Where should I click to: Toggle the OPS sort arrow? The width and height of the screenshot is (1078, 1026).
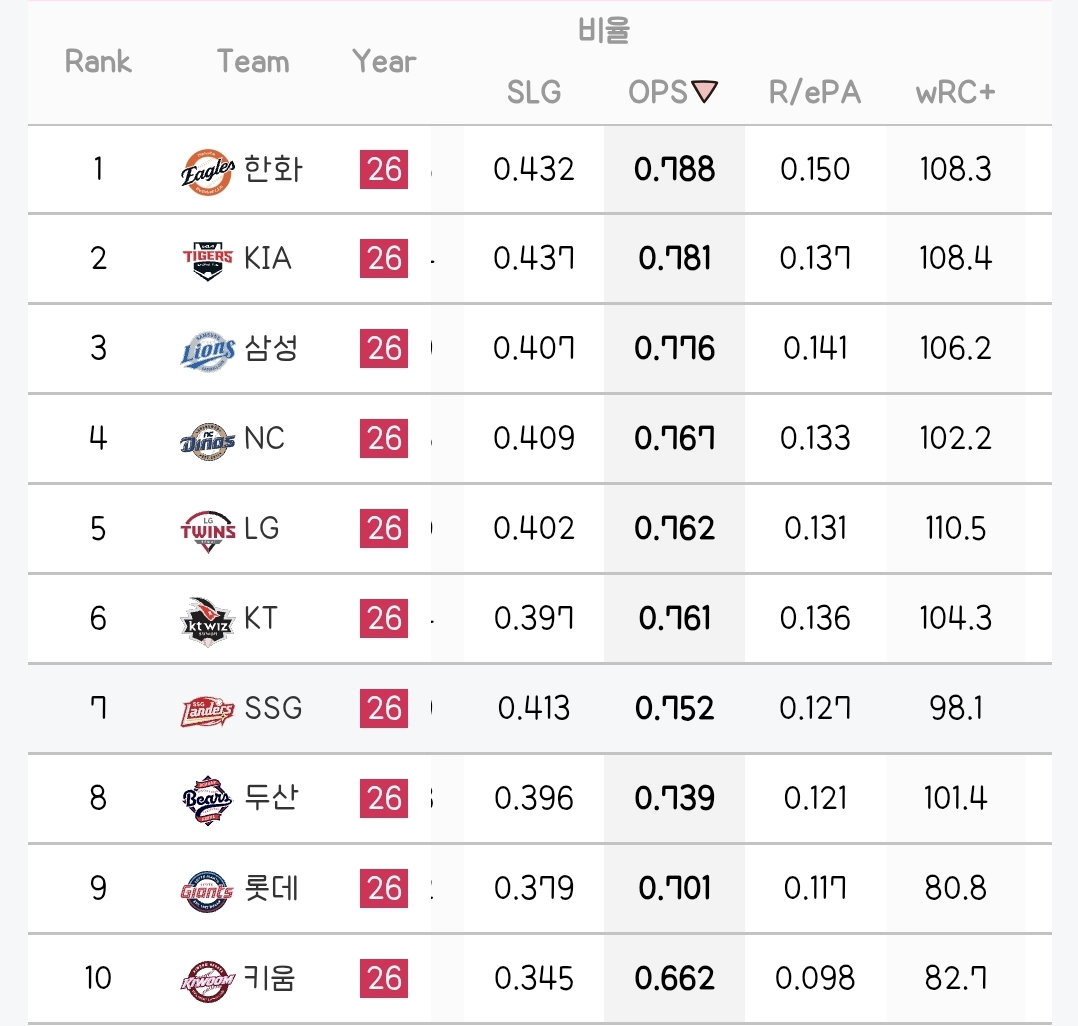pyautogui.click(x=705, y=91)
